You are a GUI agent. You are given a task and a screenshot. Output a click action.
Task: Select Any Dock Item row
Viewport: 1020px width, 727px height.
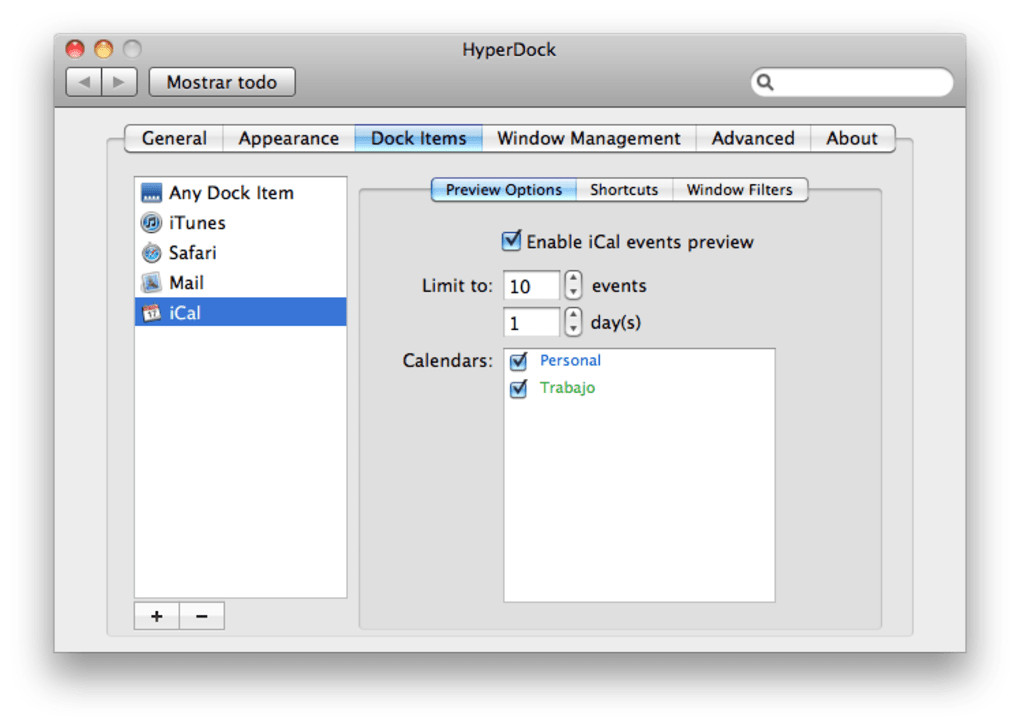pyautogui.click(x=240, y=192)
